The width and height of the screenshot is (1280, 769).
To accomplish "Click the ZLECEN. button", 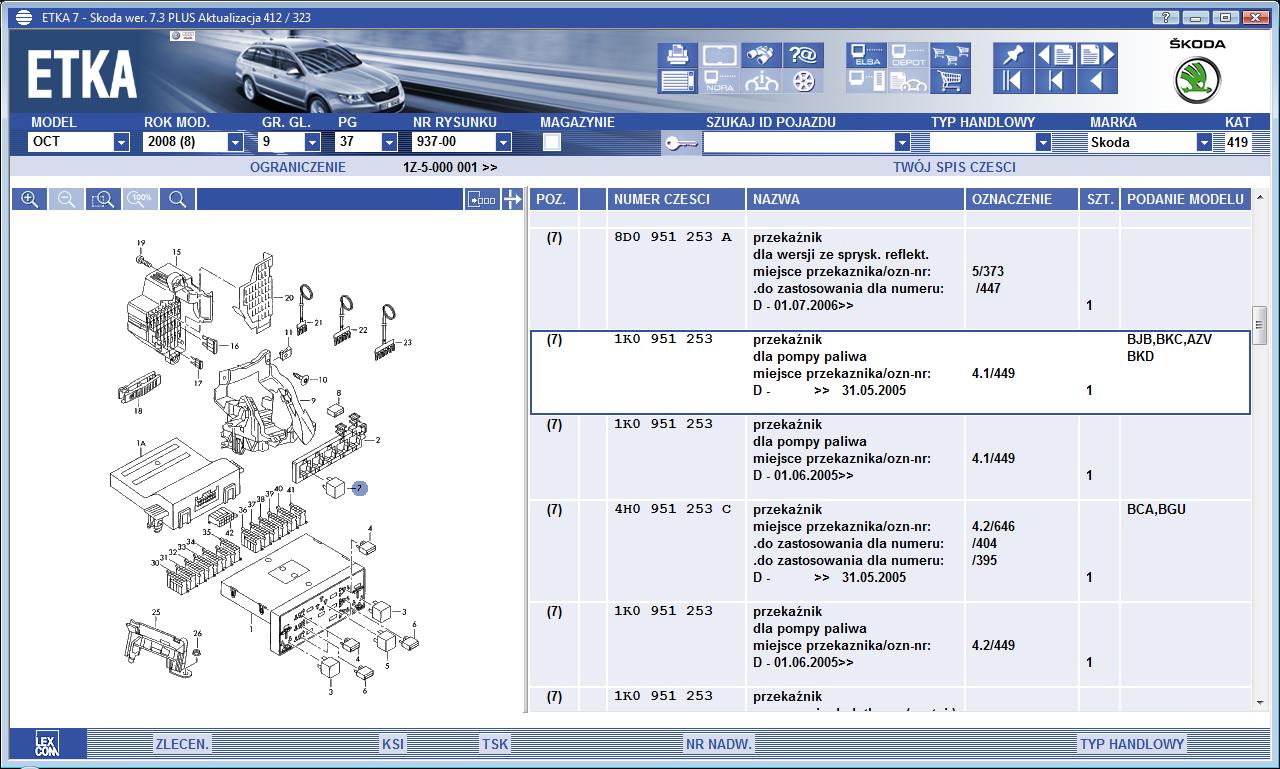I will pyautogui.click(x=182, y=744).
